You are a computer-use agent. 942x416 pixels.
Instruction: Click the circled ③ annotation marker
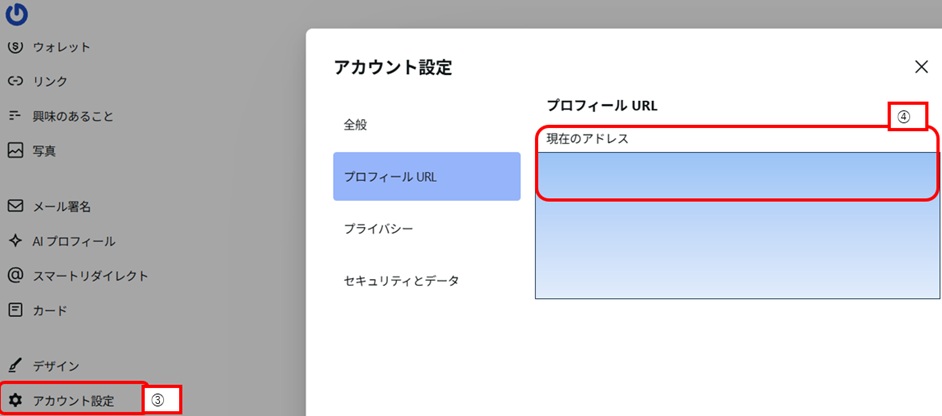pyautogui.click(x=159, y=400)
